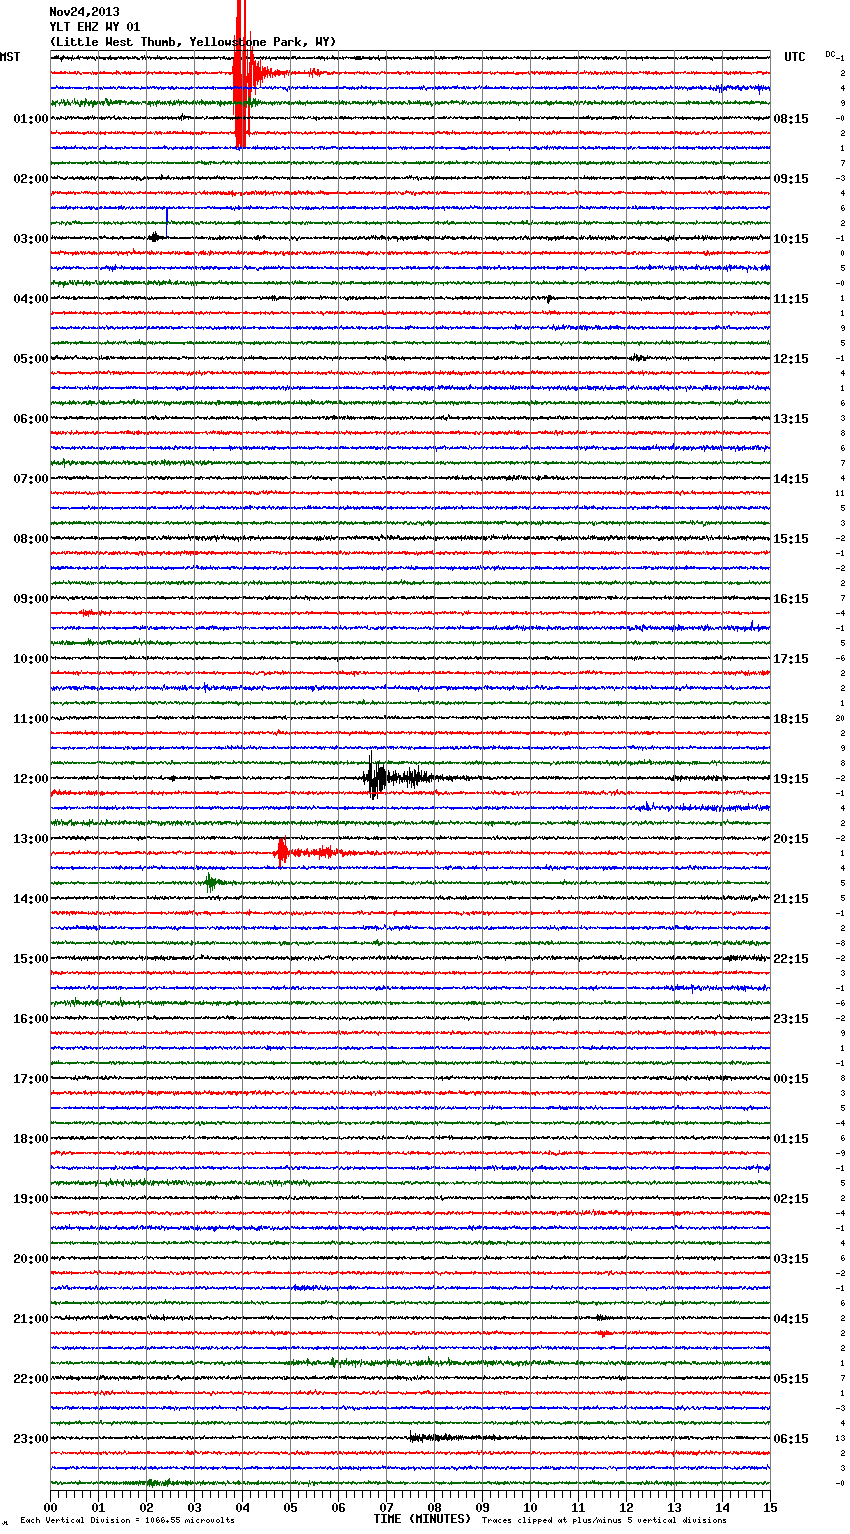Click the 20:15 UTC time label

(791, 839)
